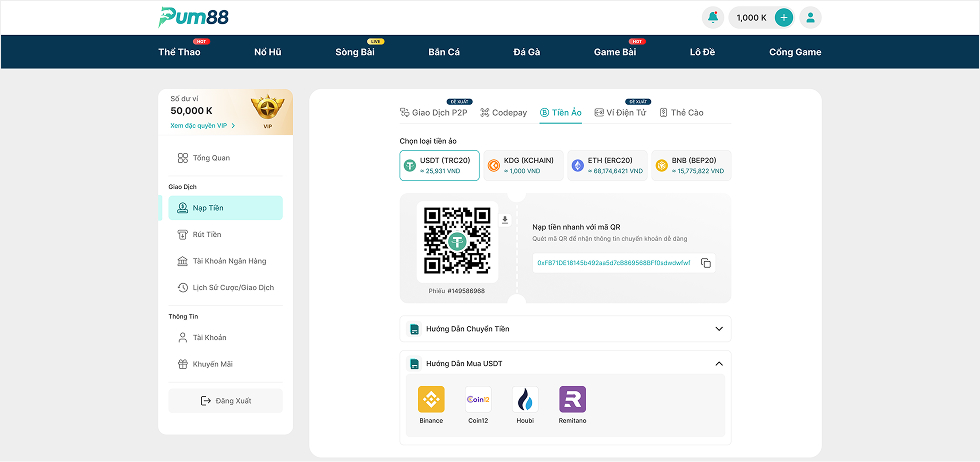This screenshot has height=462, width=980.
Task: Open Đá Gà menu
Action: pos(526,52)
